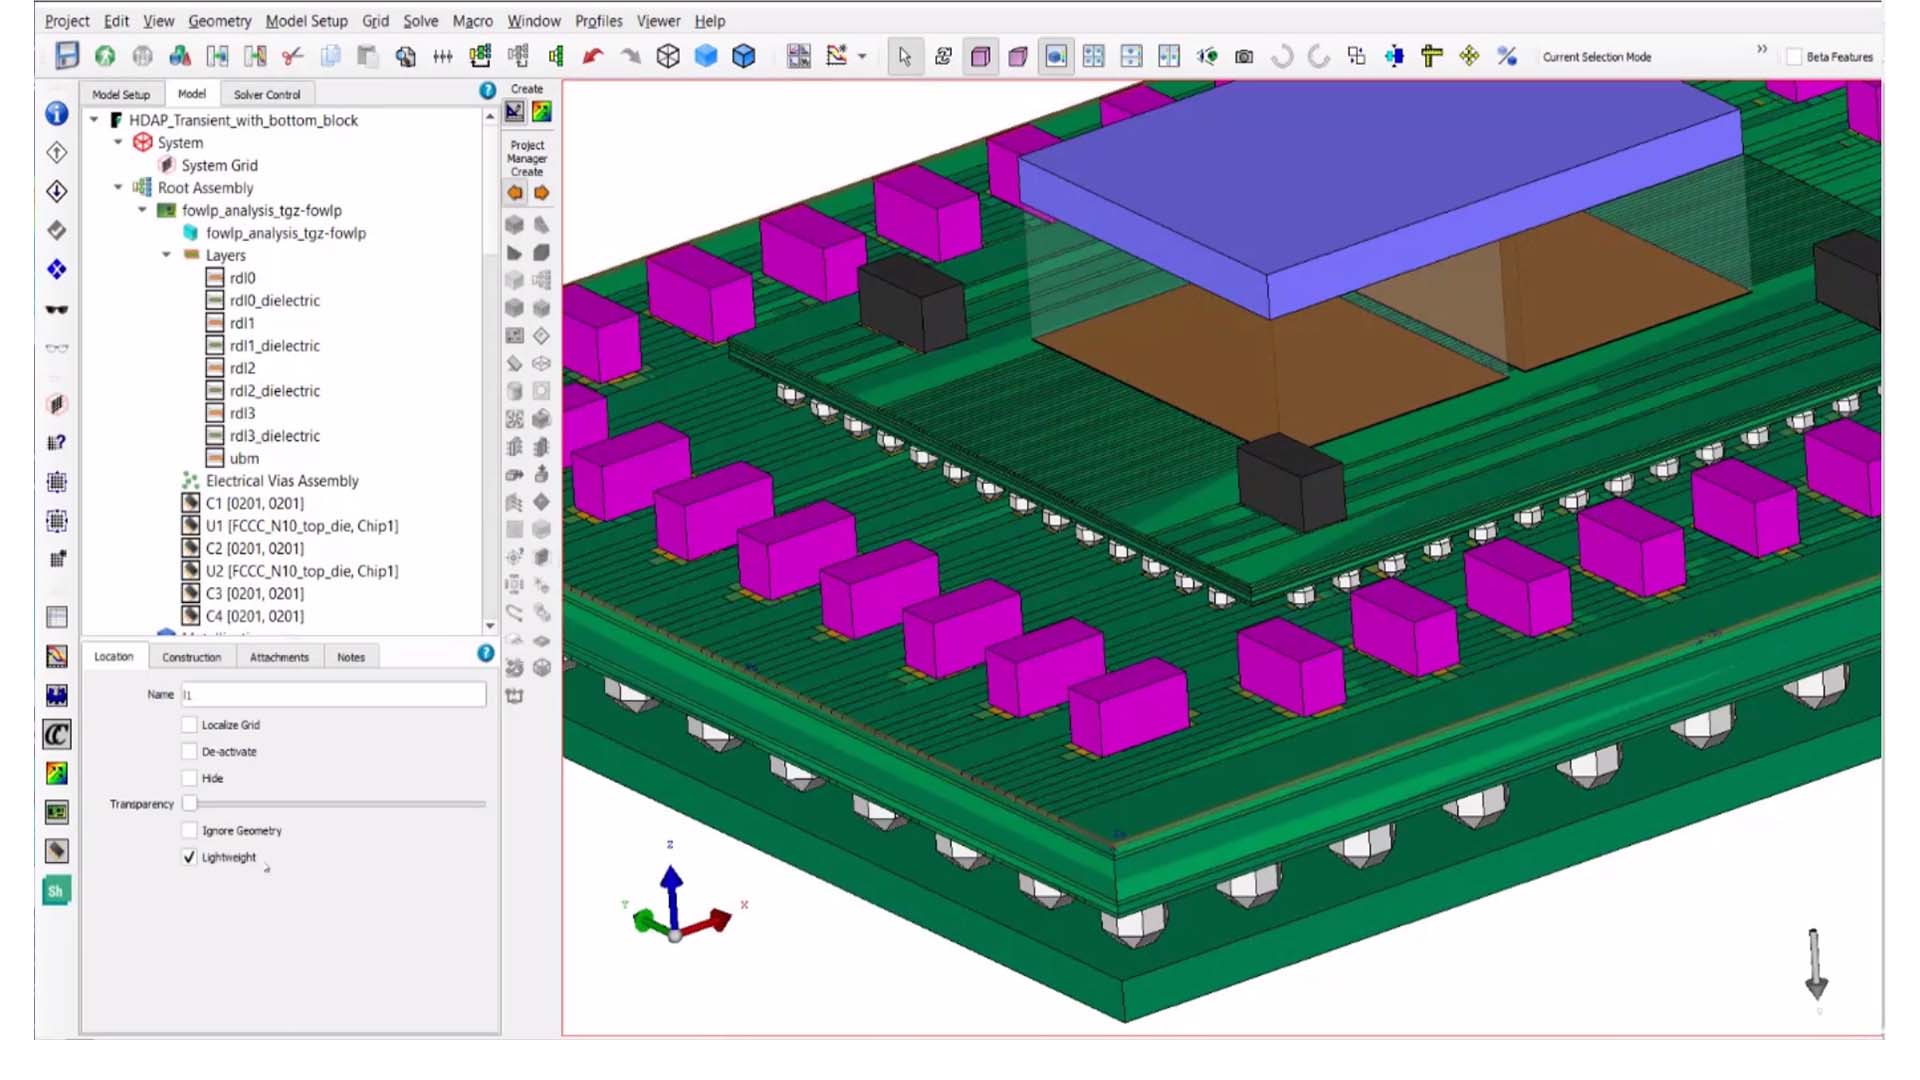This screenshot has height=1080, width=1920.
Task: Switch to the Solver Control tab
Action: tap(267, 94)
